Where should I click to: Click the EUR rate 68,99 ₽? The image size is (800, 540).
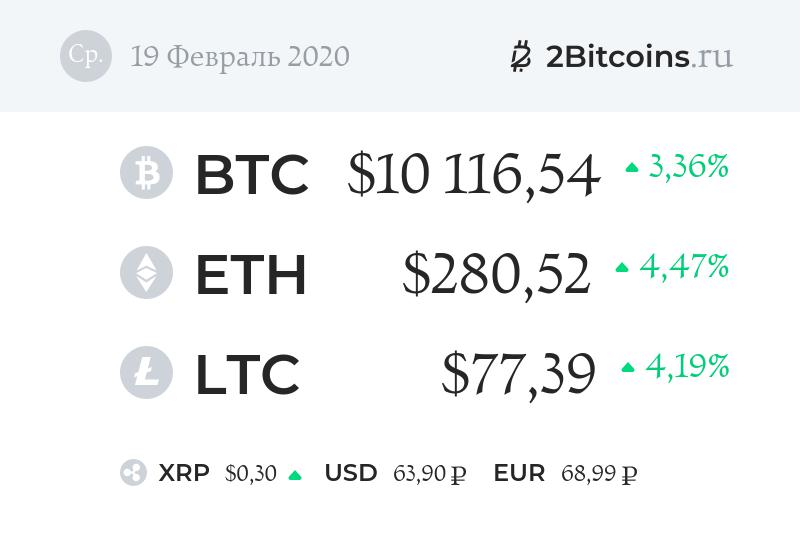(x=599, y=474)
